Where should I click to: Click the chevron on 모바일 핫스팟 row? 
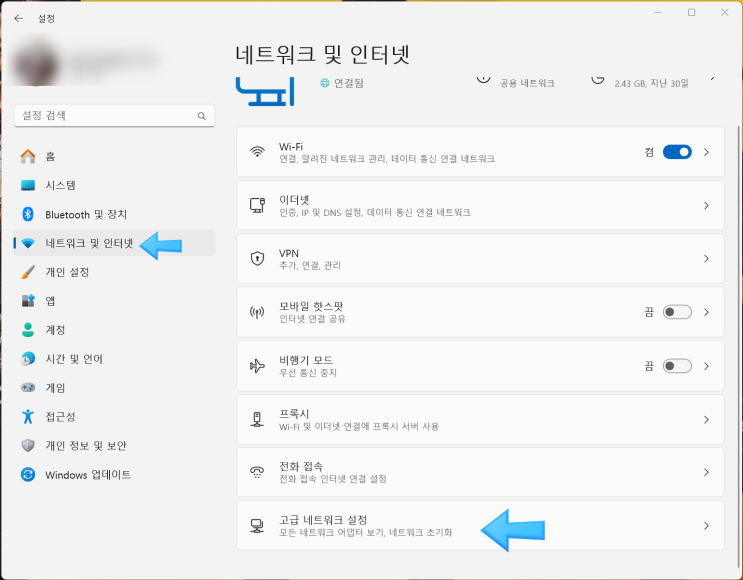[x=707, y=312]
